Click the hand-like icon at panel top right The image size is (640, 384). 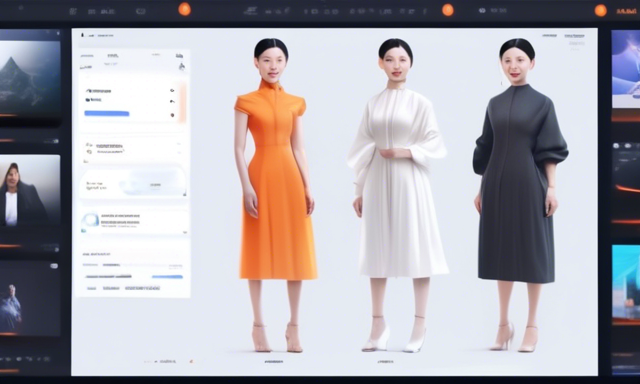click(x=182, y=66)
